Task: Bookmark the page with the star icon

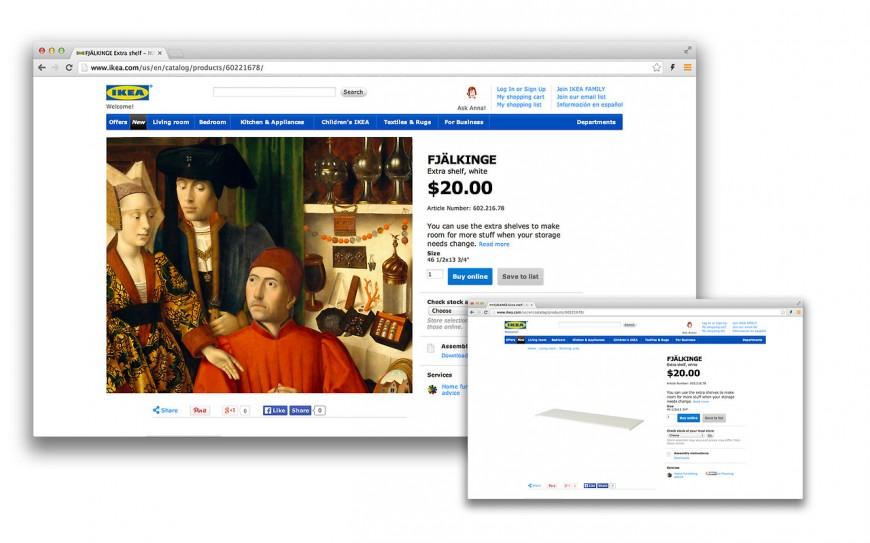Action: point(657,68)
